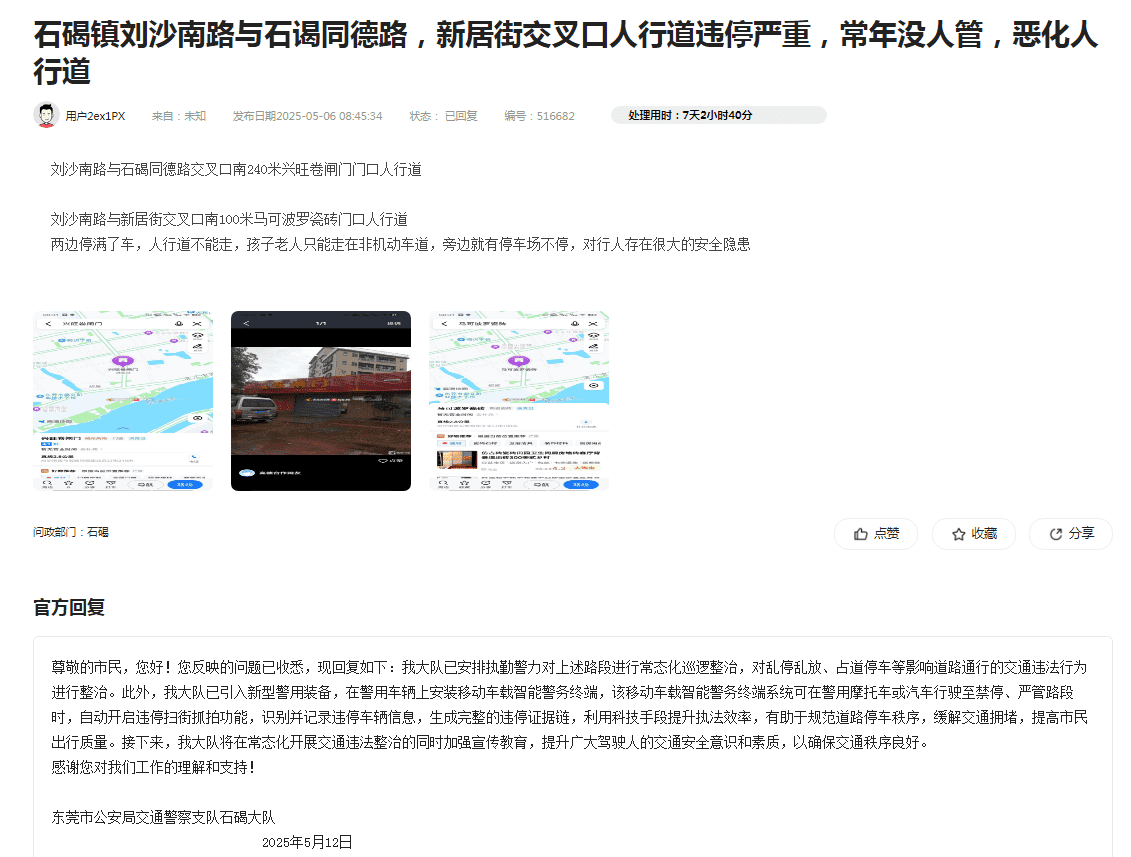Viewport: 1131px width, 857px height.
Task: Open the first map screenshot thumbnail
Action: tap(123, 401)
